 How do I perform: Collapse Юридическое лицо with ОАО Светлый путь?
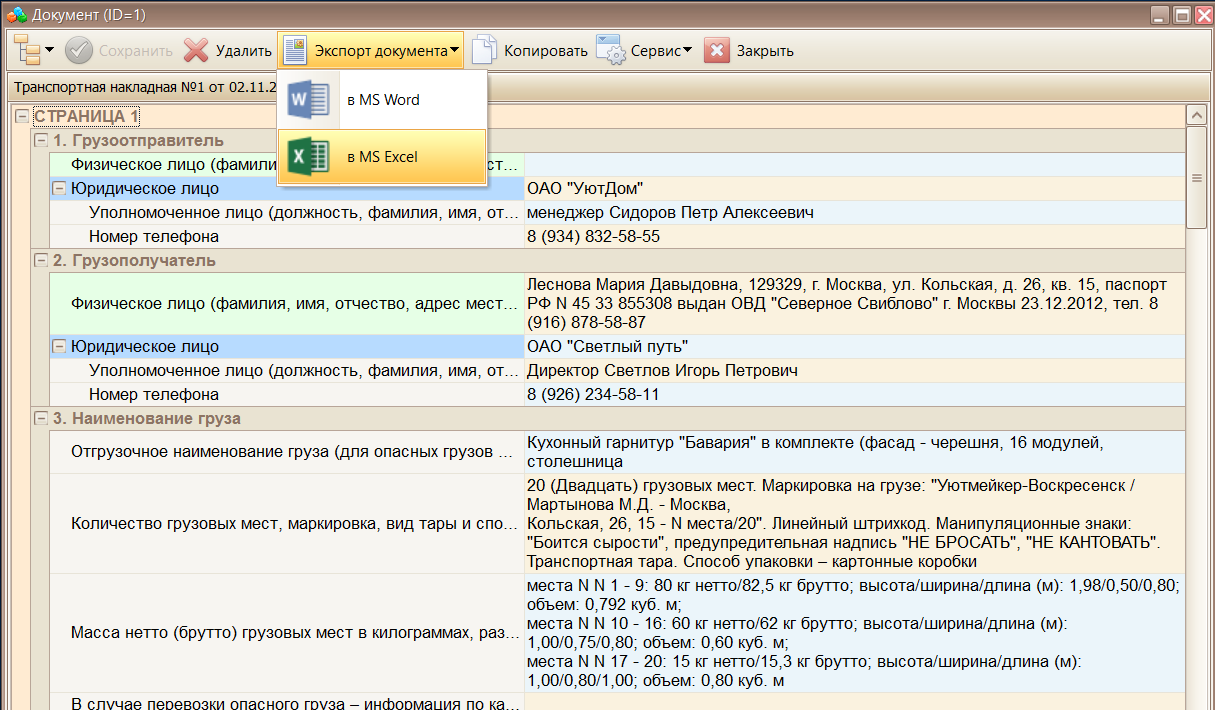[59, 346]
